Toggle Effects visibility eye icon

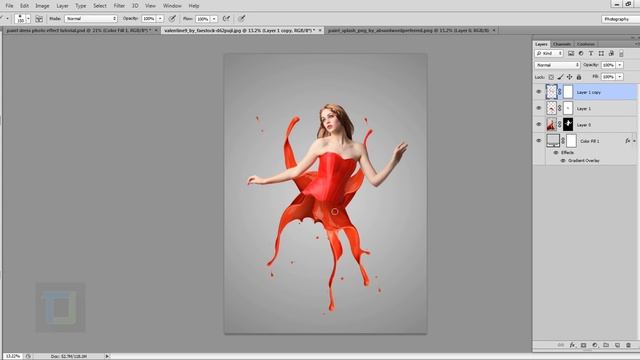[556, 152]
